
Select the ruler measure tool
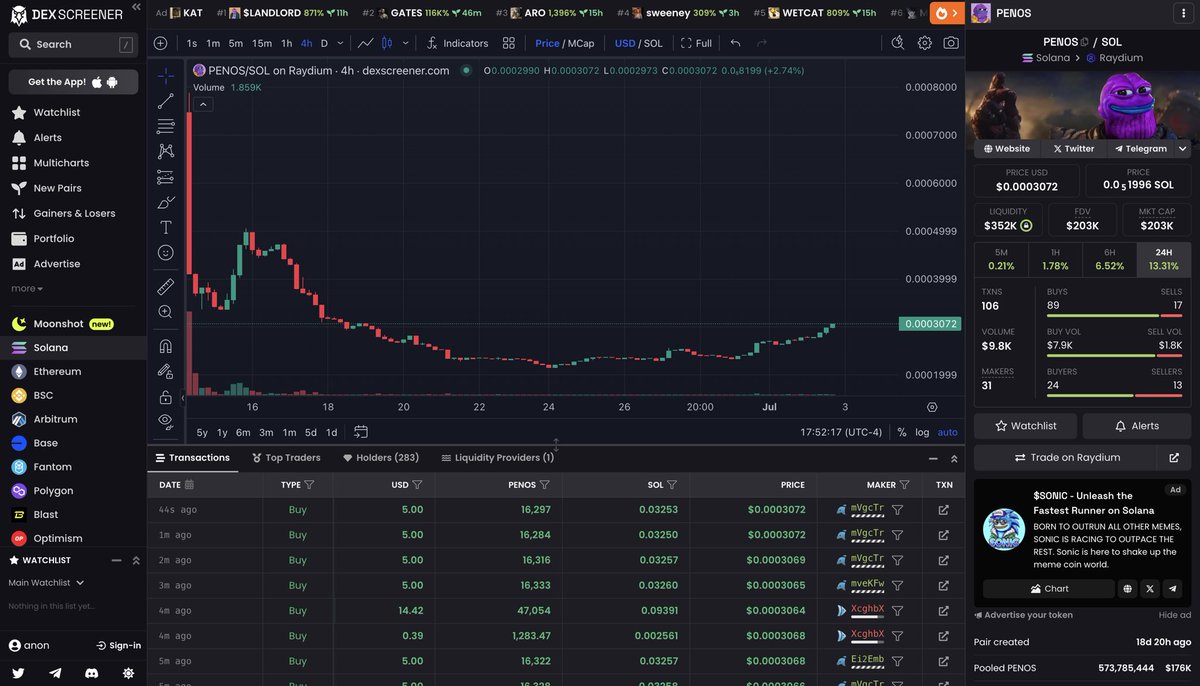tap(166, 286)
